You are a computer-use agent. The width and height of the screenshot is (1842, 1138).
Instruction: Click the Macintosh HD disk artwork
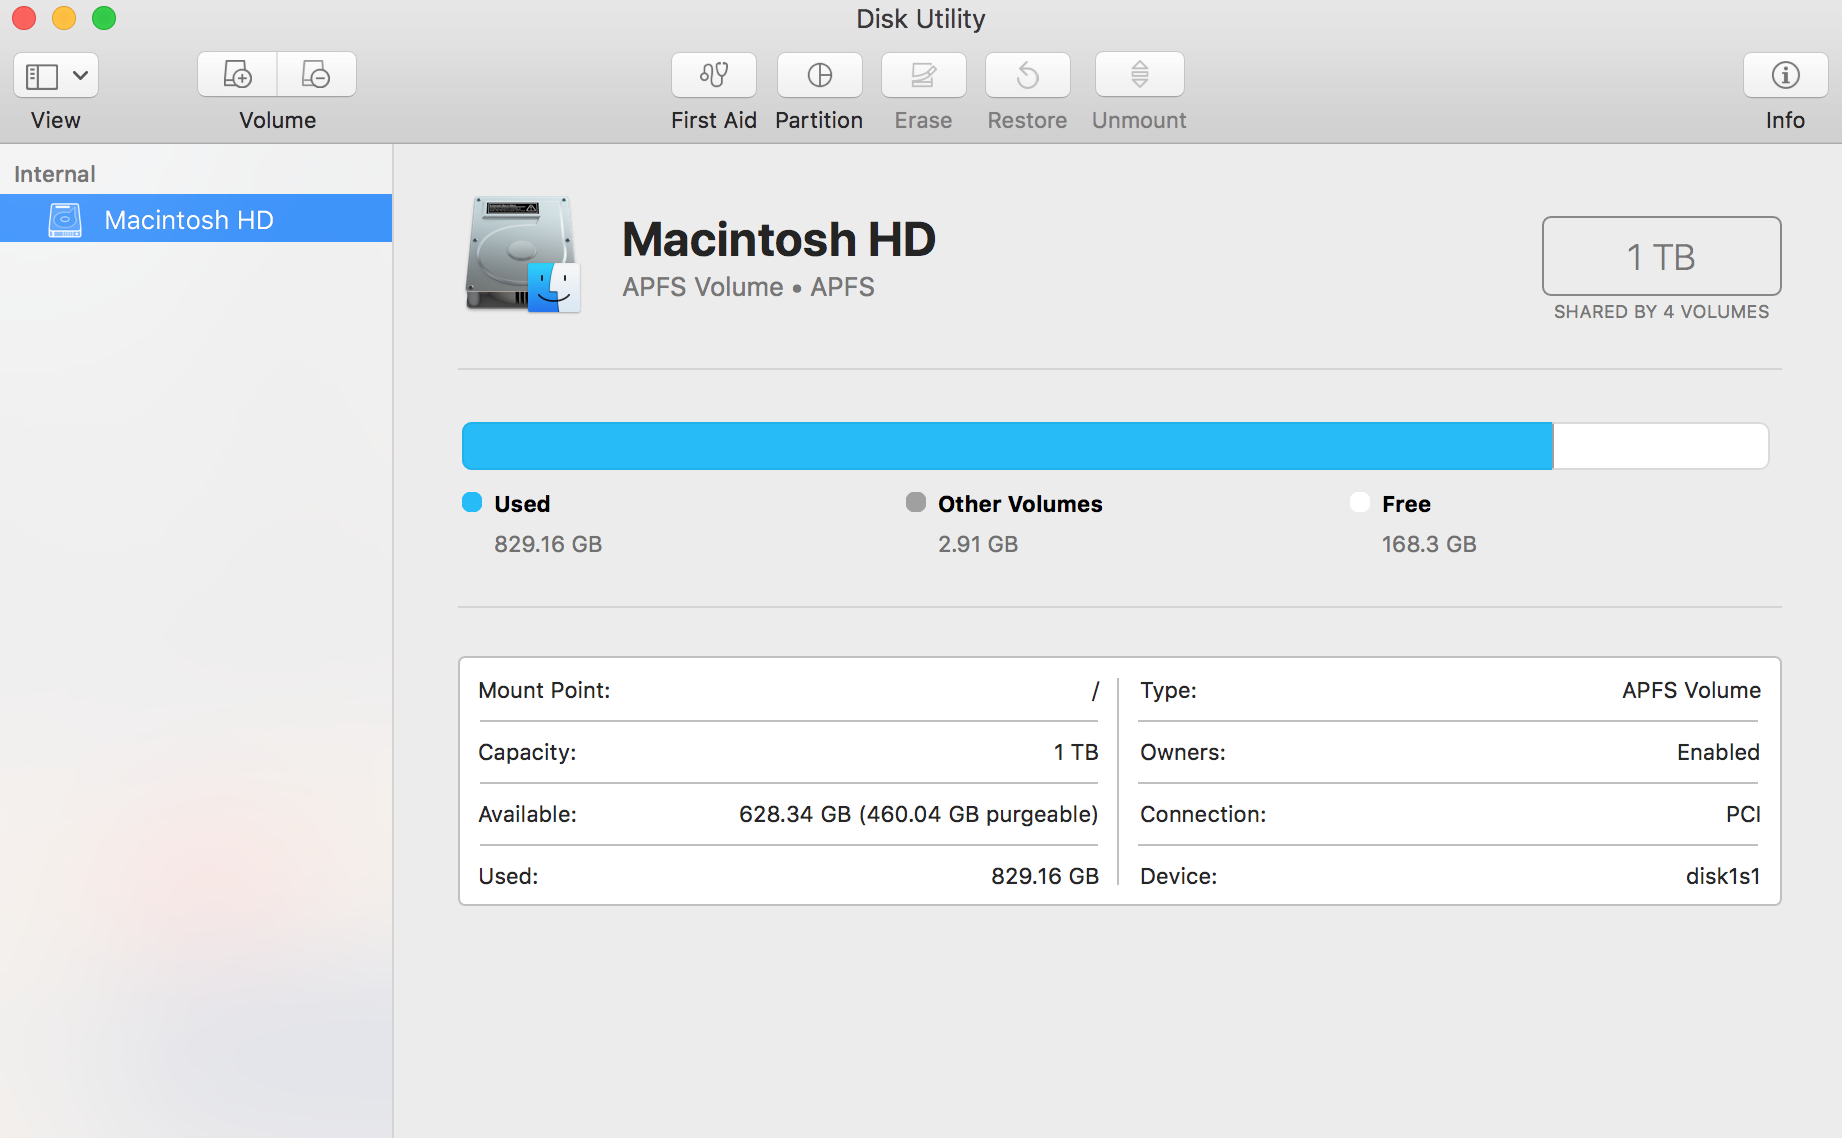[523, 255]
